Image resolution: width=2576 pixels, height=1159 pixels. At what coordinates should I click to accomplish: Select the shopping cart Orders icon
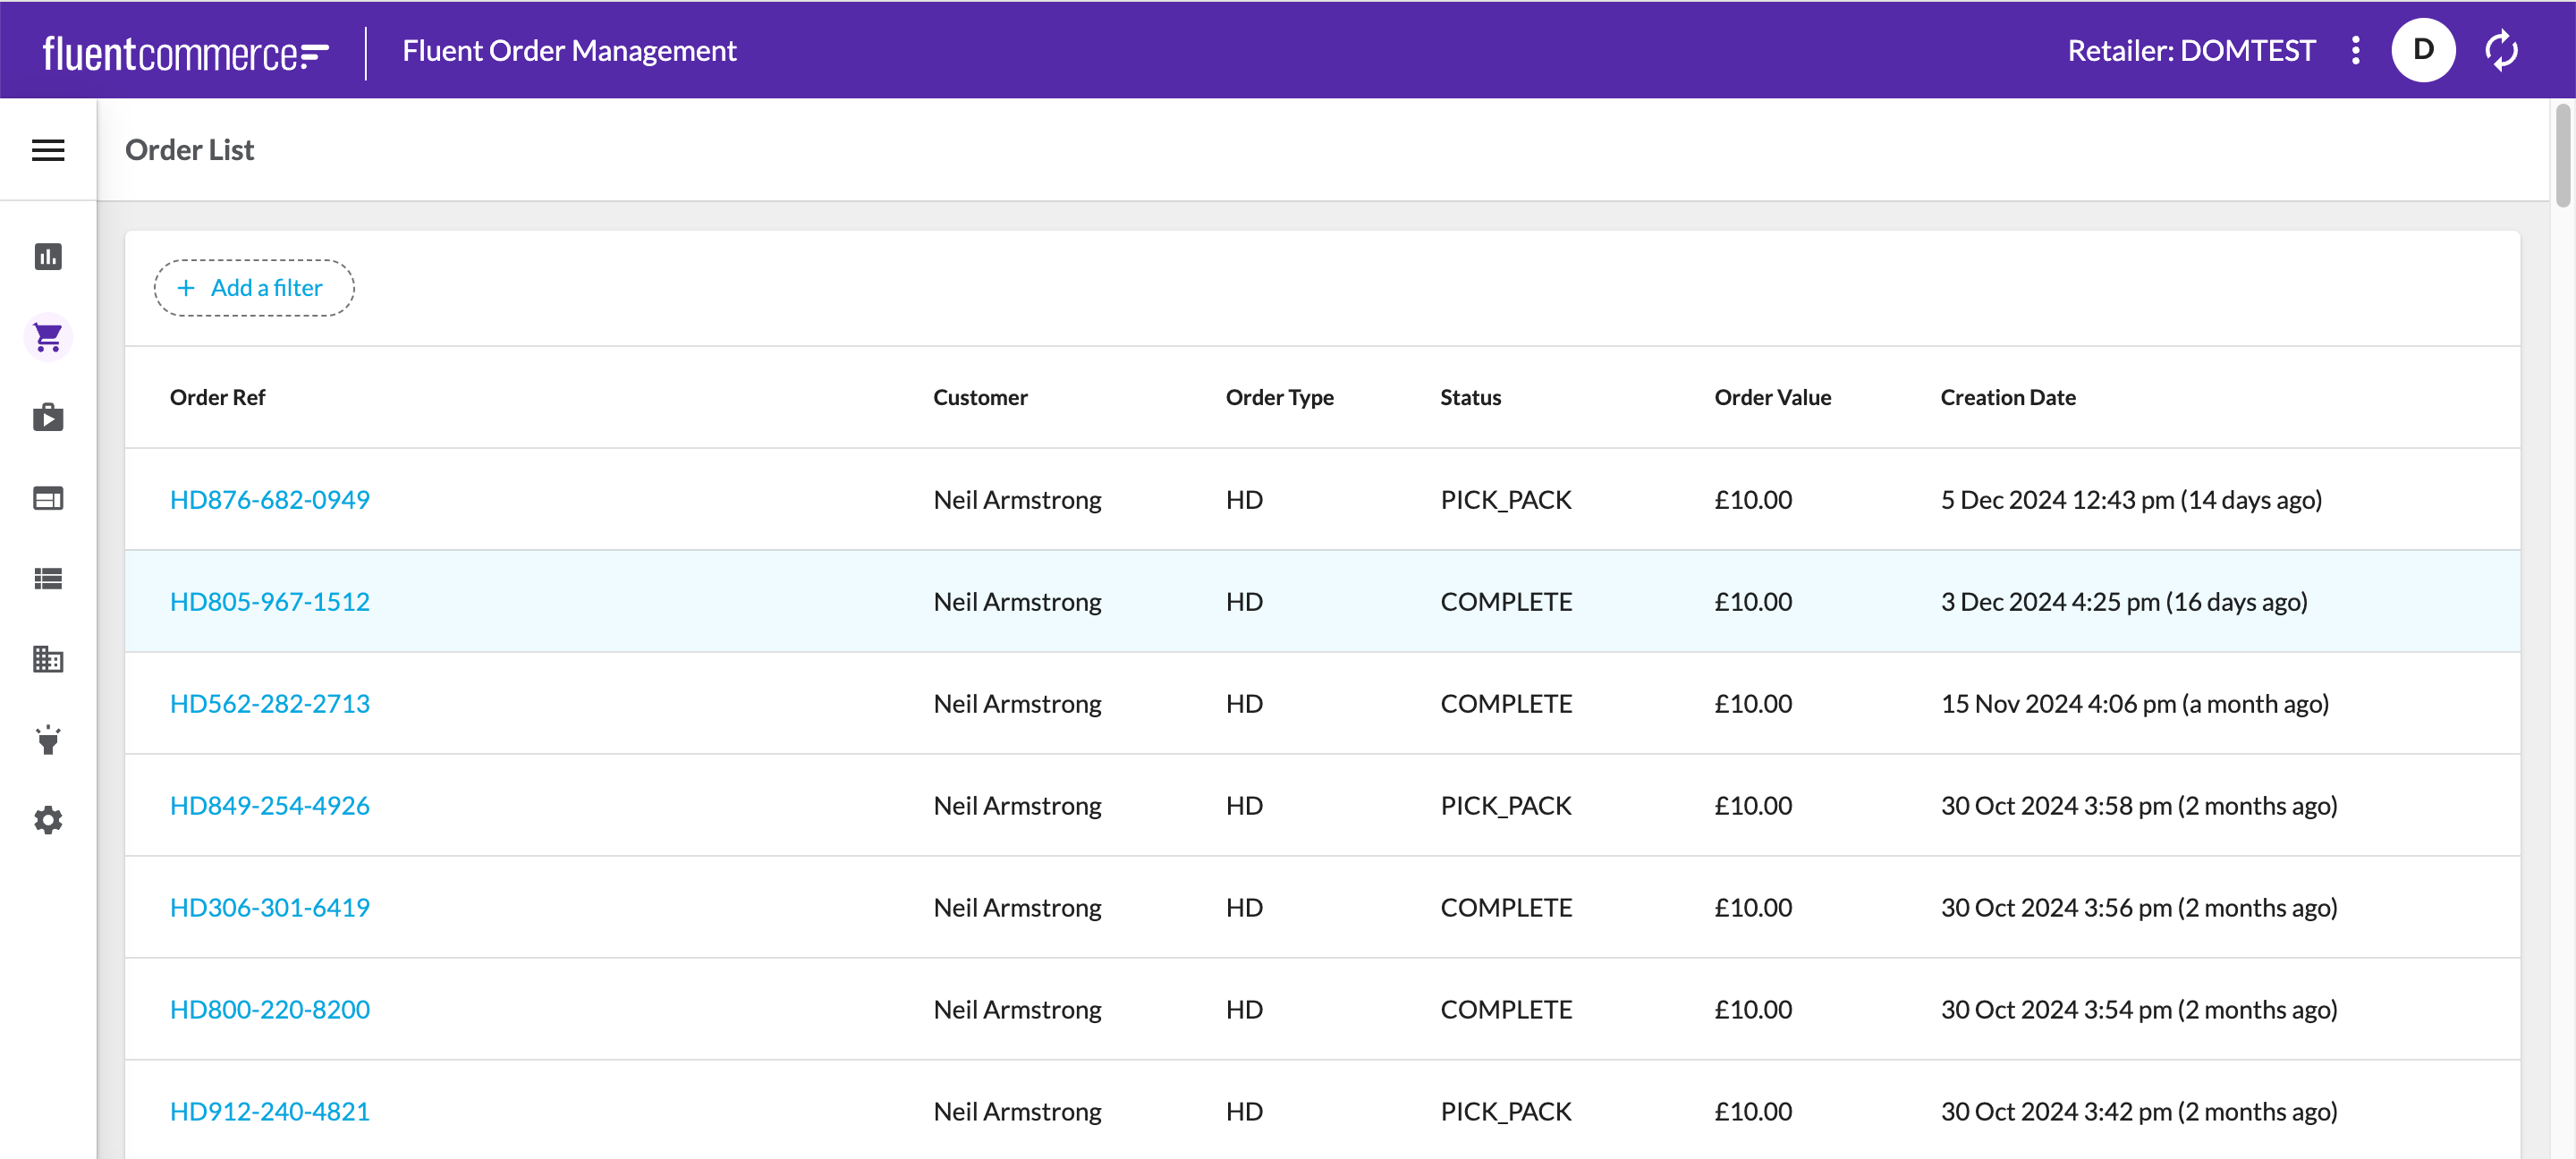48,337
